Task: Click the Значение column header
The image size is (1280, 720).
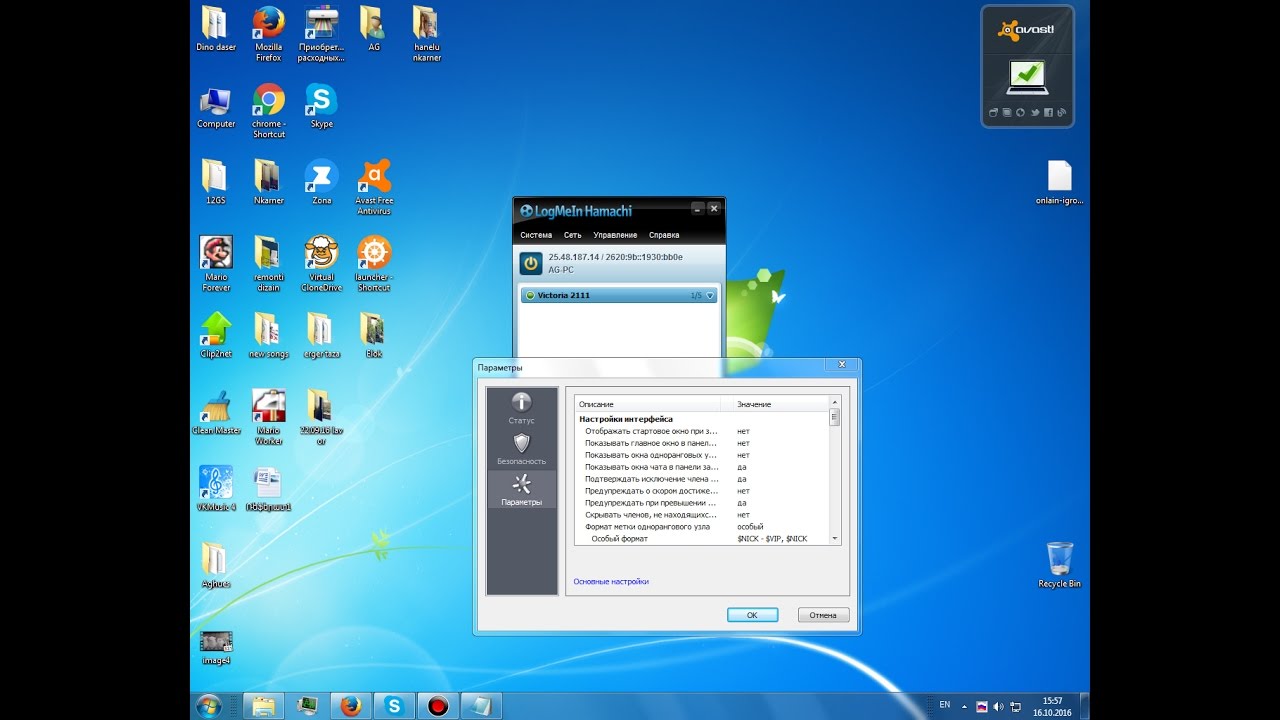Action: (775, 404)
